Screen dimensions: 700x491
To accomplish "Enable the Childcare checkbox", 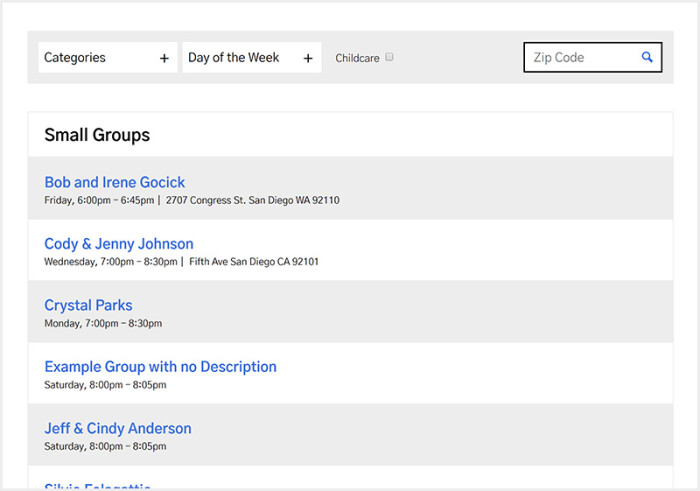I will tap(390, 57).
